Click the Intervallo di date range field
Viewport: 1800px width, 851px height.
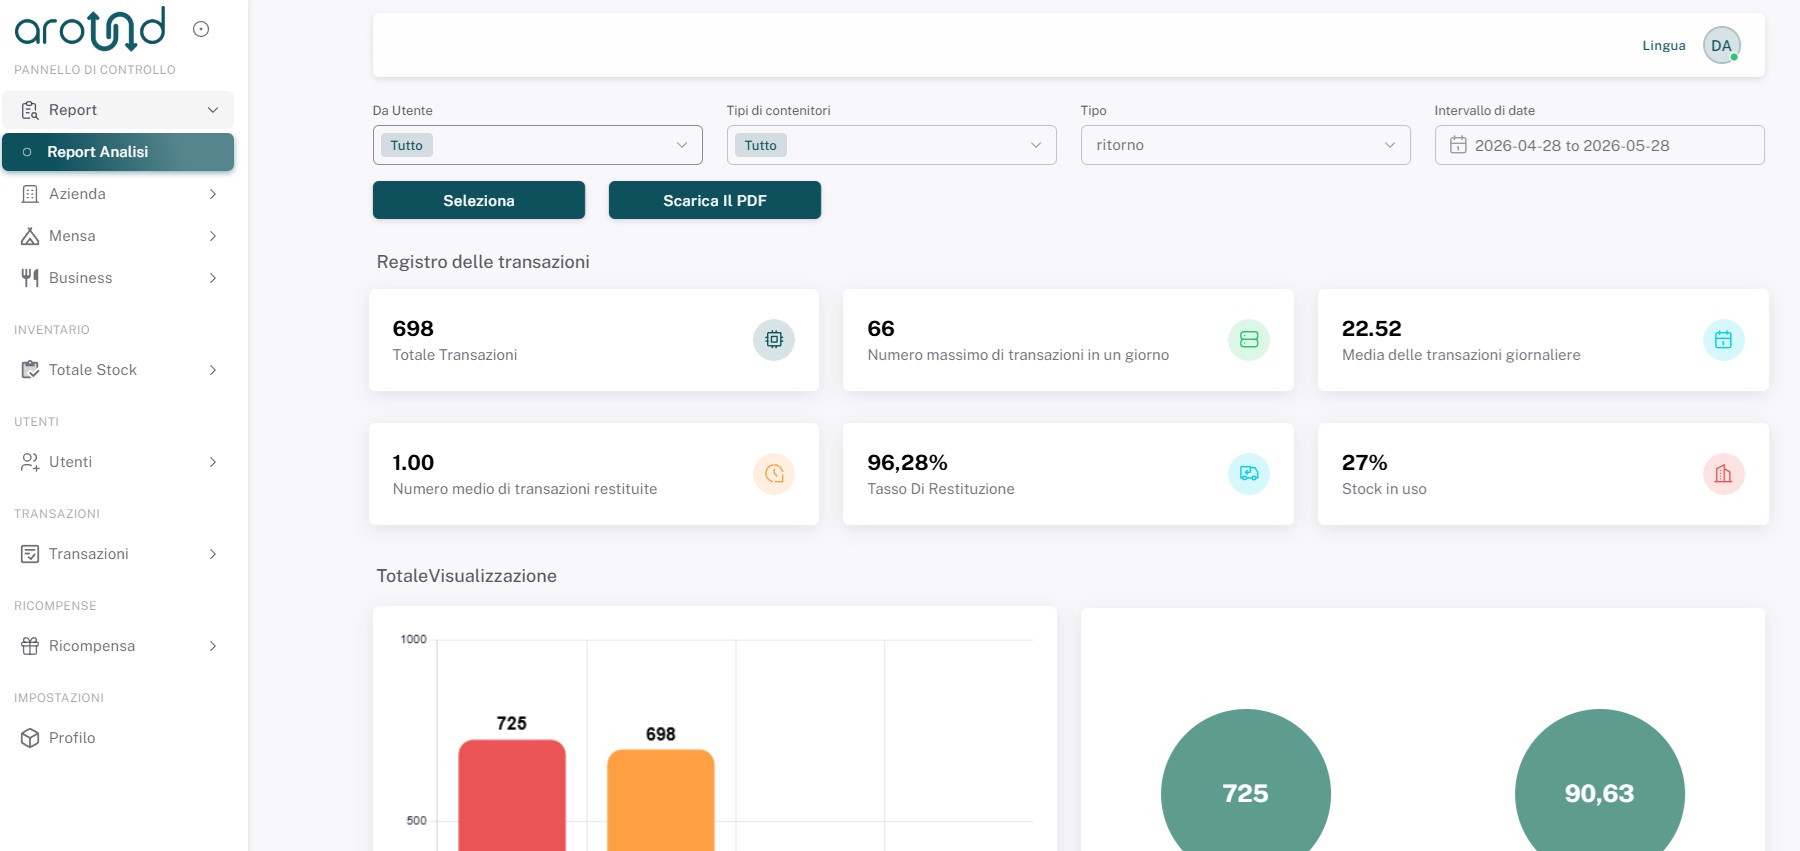click(x=1600, y=145)
